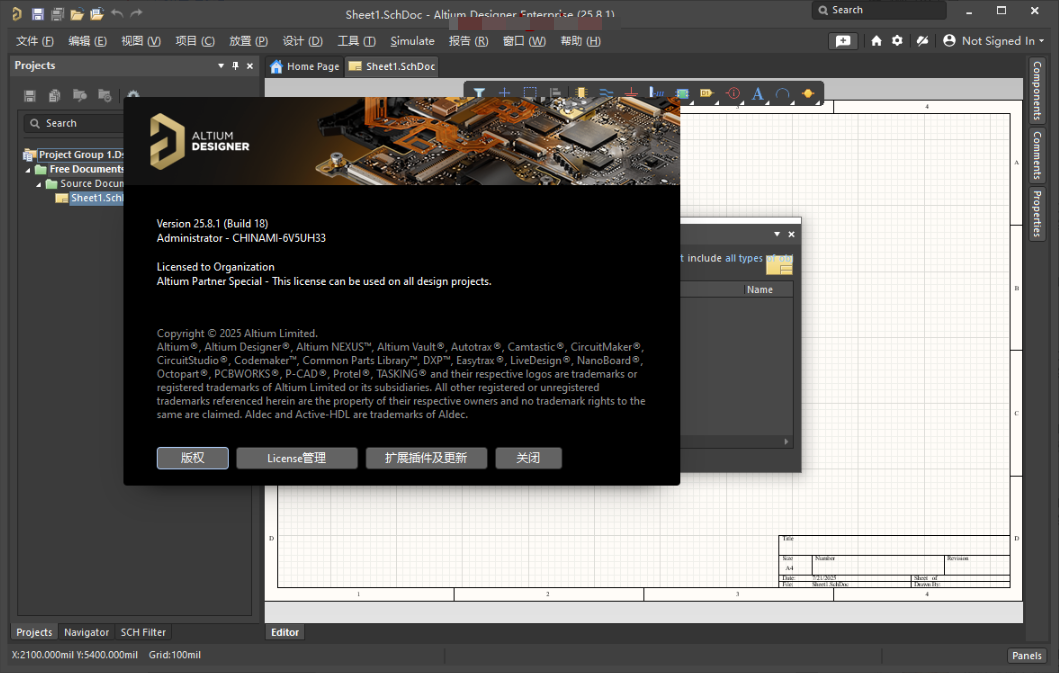The width and height of the screenshot is (1059, 673).
Task: Click the Compile documents icon in the Projects panel
Action: point(55,96)
